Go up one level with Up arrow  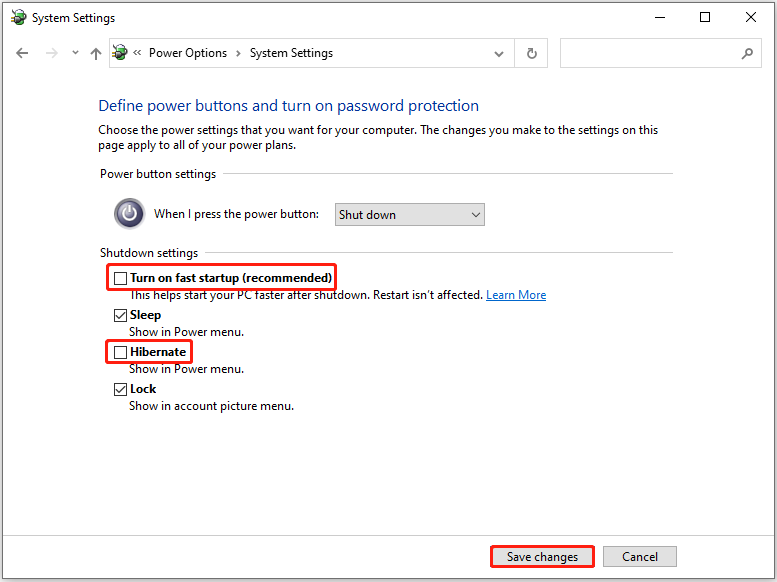pyautogui.click(x=96, y=54)
